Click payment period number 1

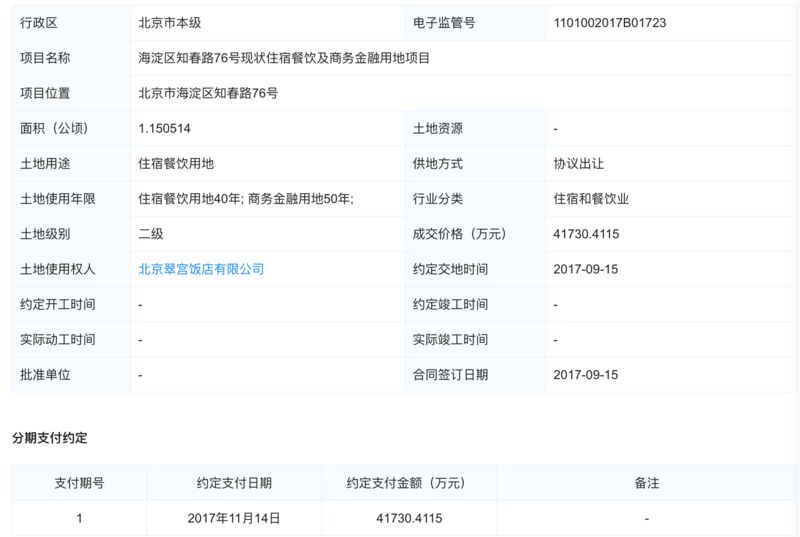pos(79,518)
